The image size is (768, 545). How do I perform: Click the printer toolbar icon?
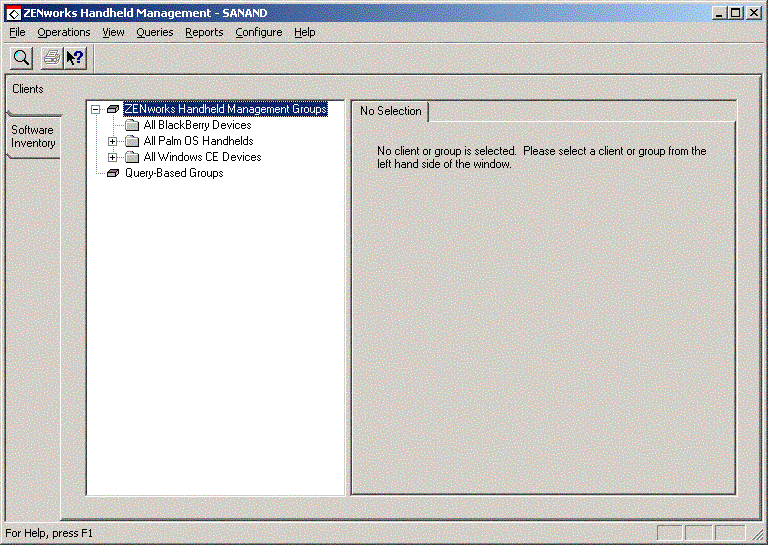tap(52, 58)
